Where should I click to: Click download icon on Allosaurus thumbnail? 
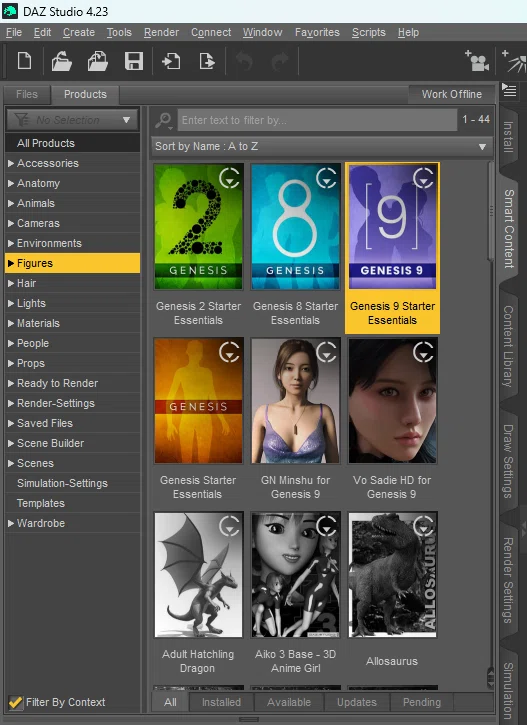[x=423, y=526]
